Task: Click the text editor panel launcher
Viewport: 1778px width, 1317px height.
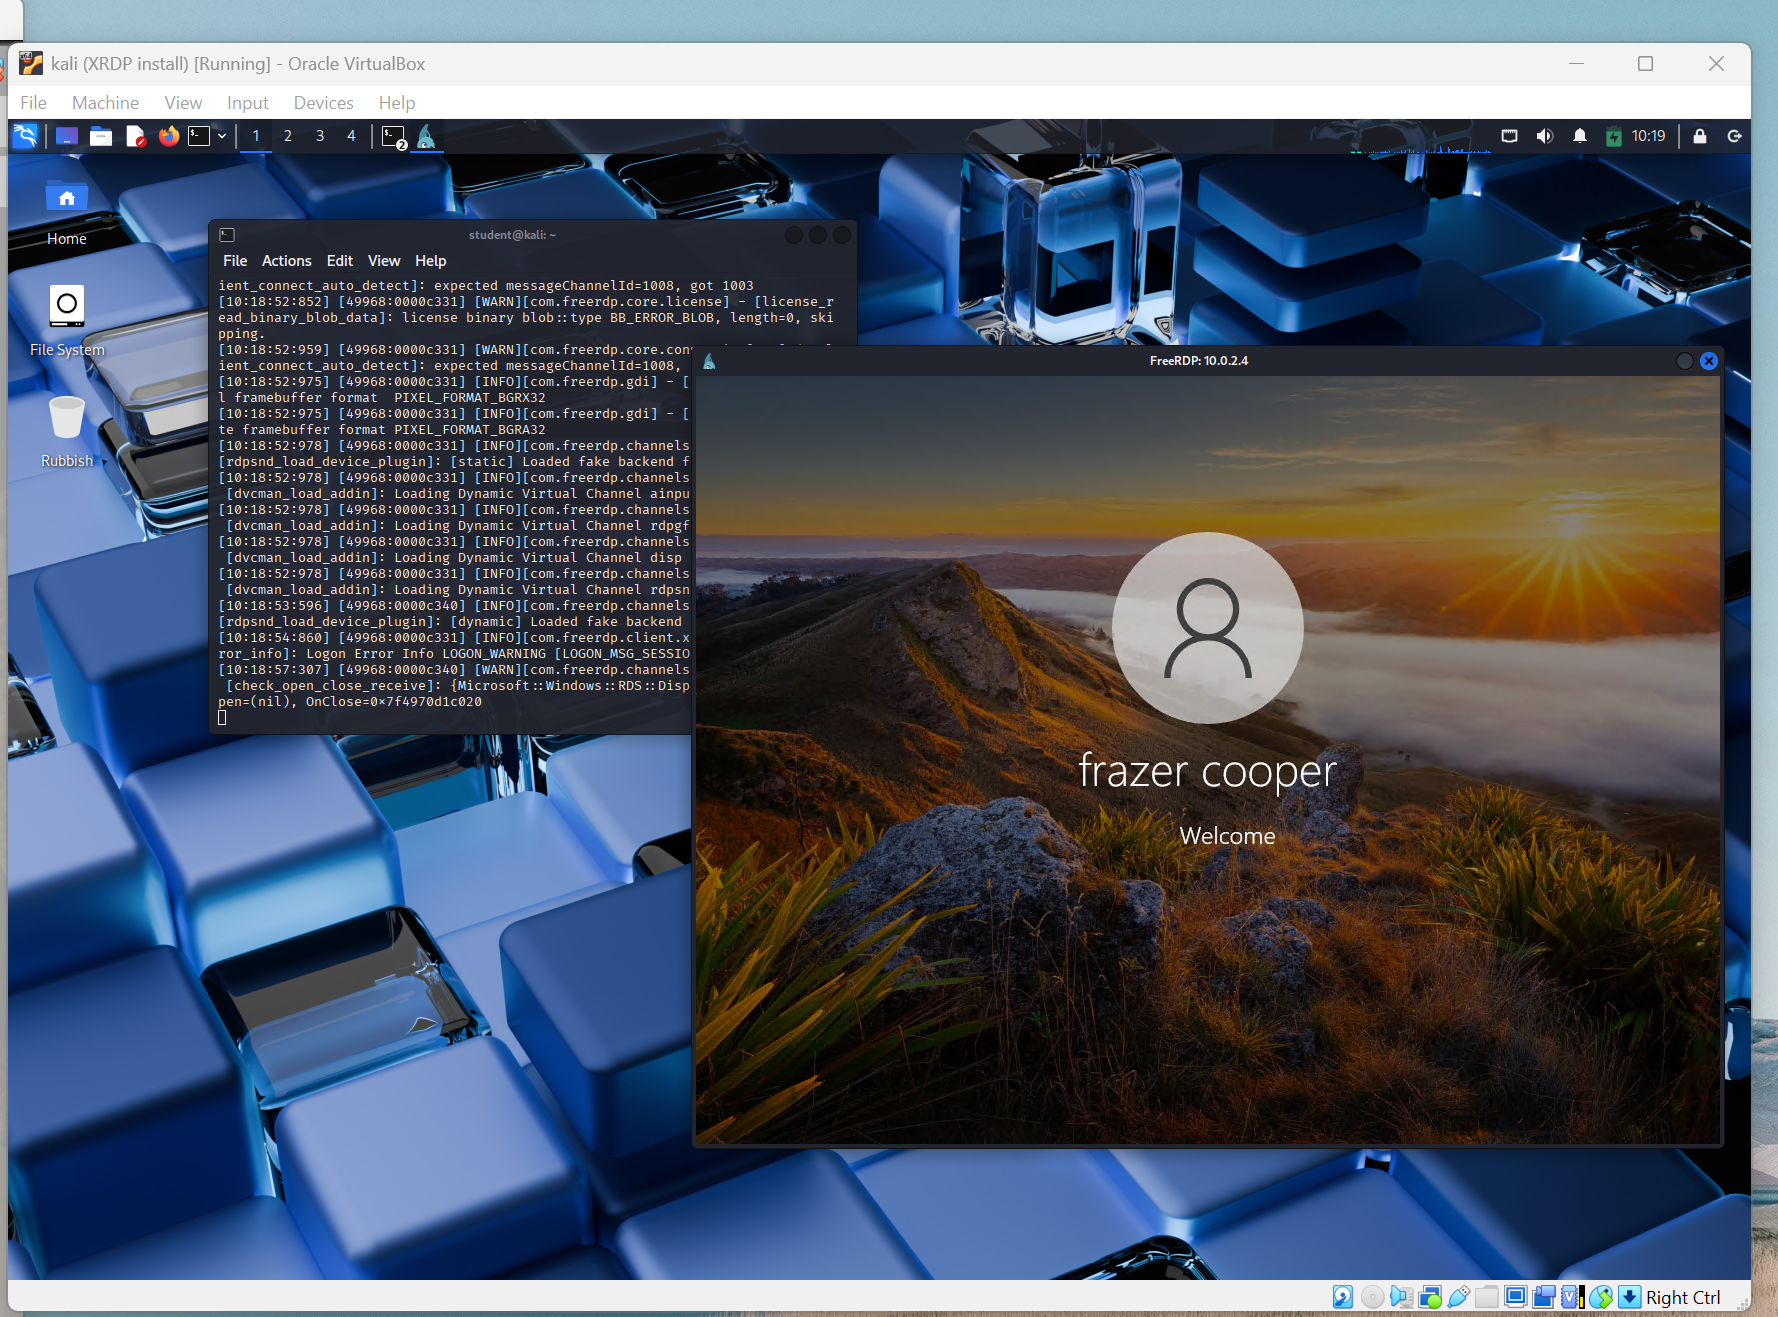Action: pyautogui.click(x=135, y=136)
